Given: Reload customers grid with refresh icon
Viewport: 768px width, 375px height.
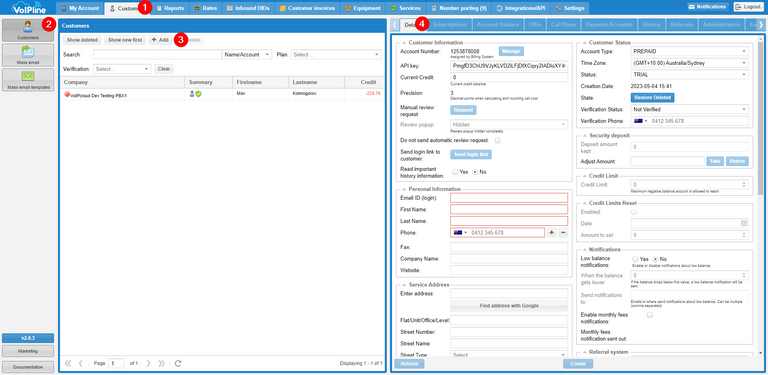Looking at the screenshot, I should tap(178, 363).
